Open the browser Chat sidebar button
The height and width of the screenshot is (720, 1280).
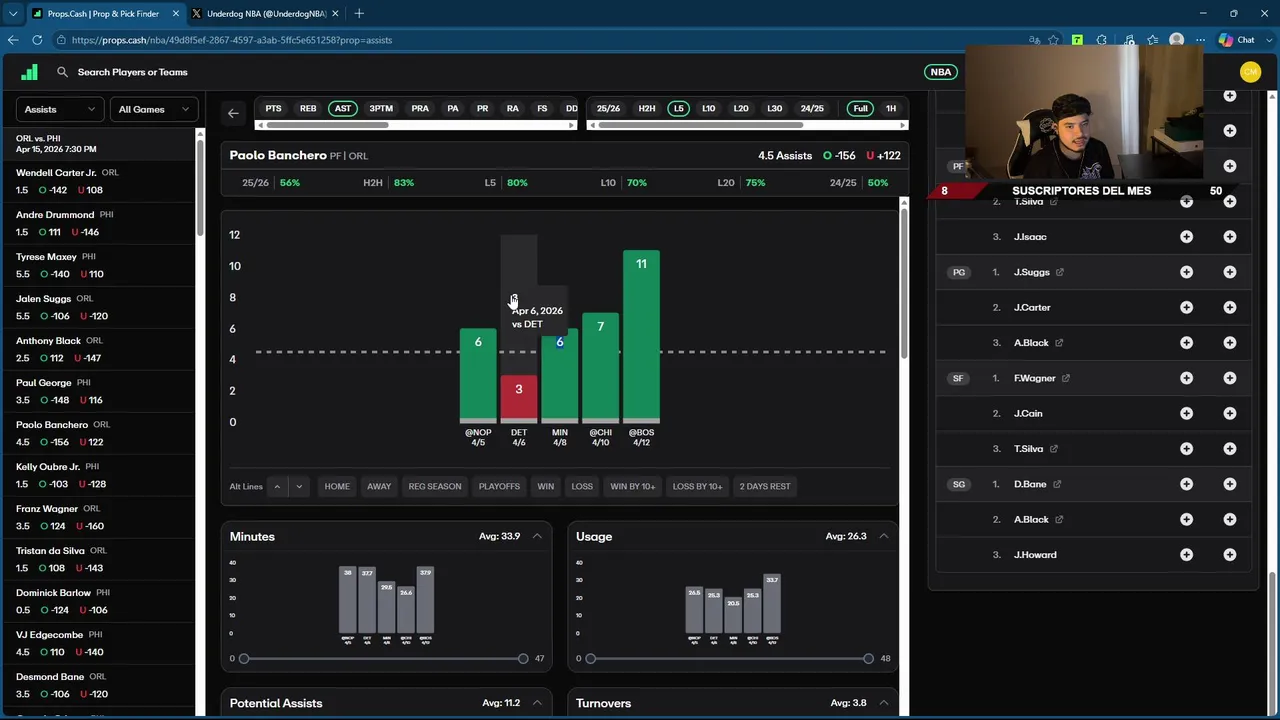tap(1237, 40)
